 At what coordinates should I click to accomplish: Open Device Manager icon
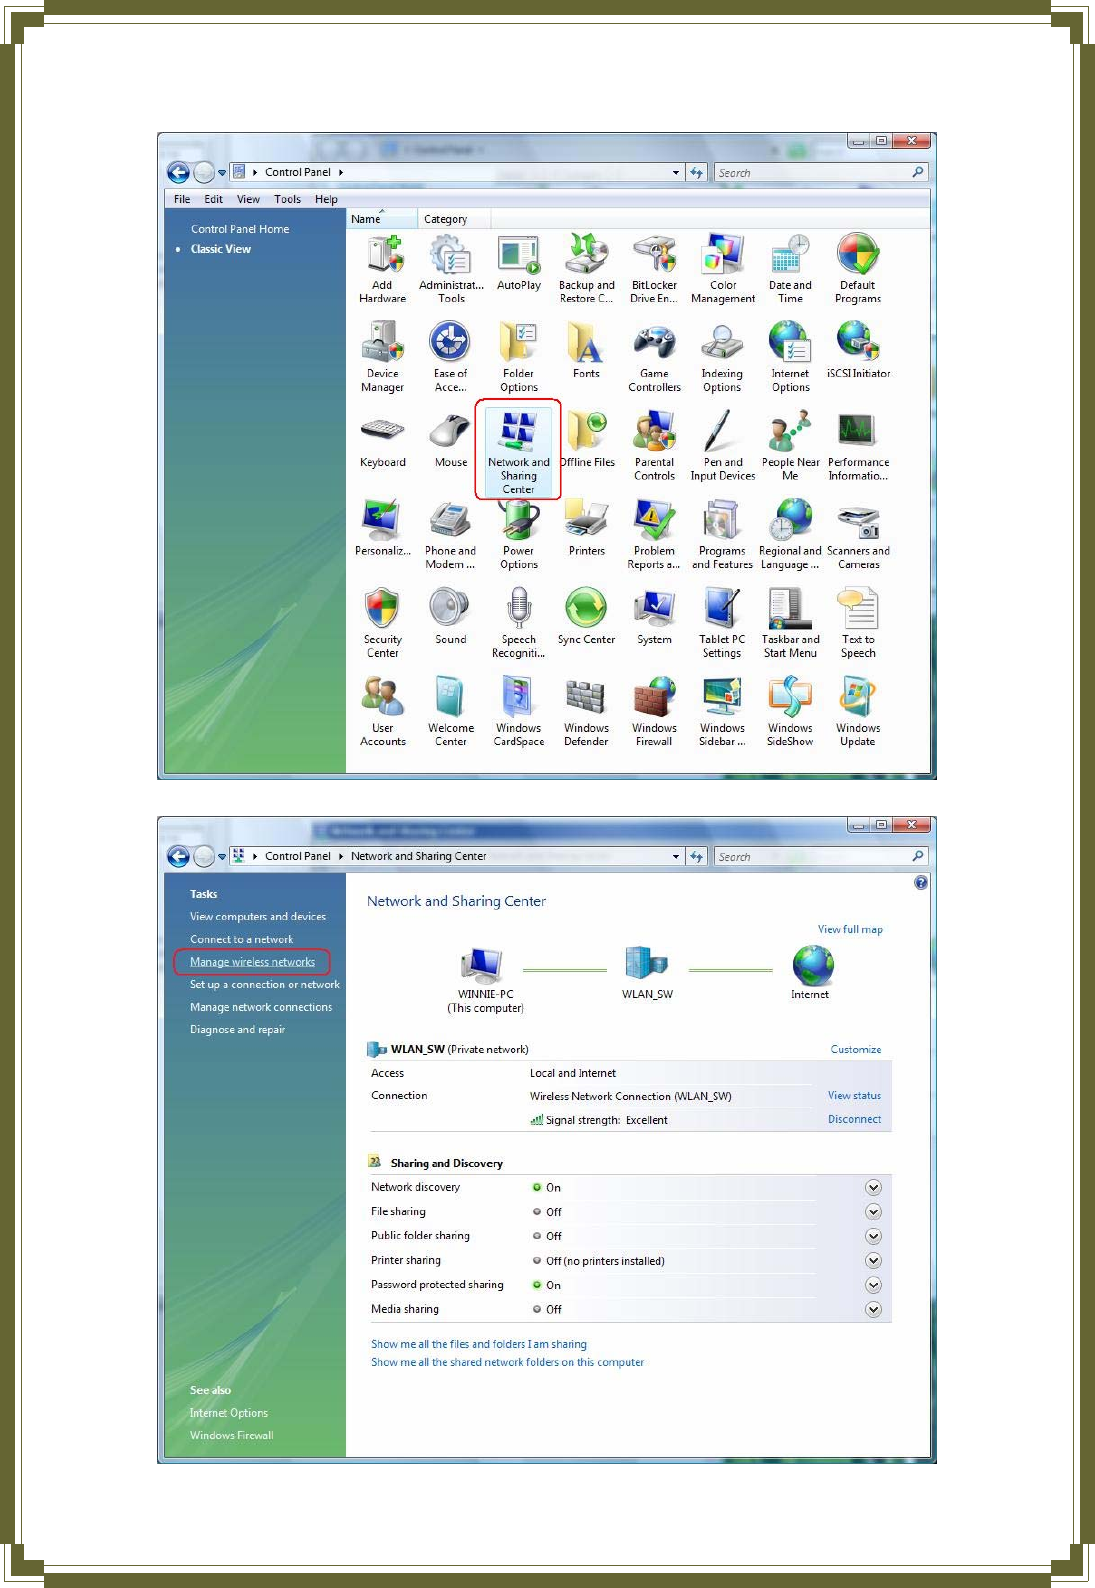coord(383,357)
